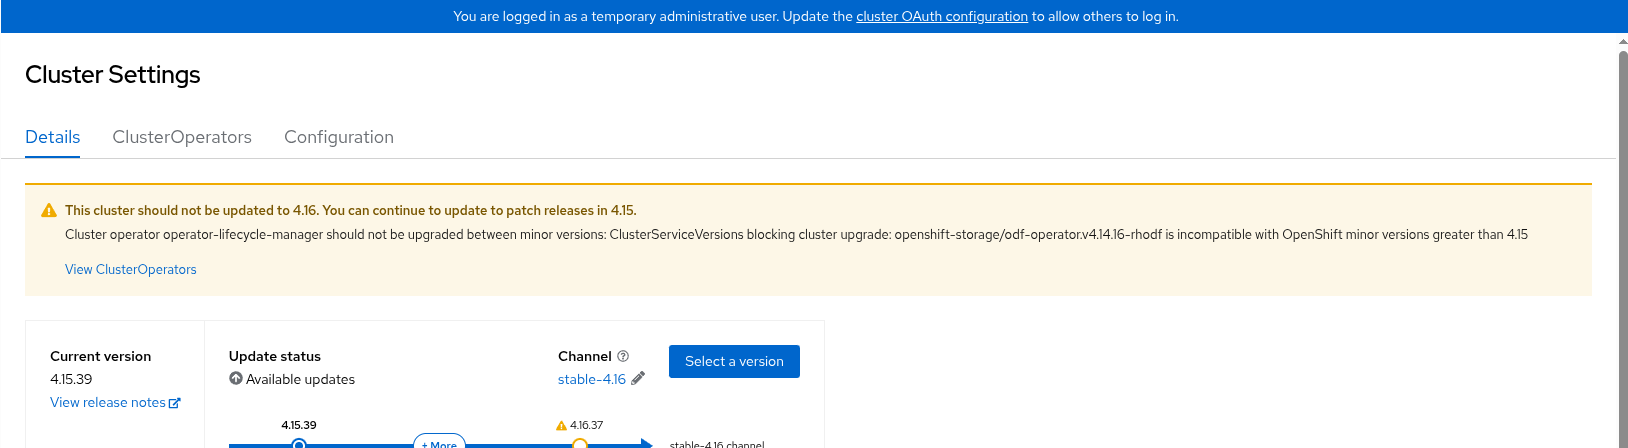Image resolution: width=1628 pixels, height=448 pixels.
Task: Open the 'View ClusterOperators' link
Action: [131, 269]
